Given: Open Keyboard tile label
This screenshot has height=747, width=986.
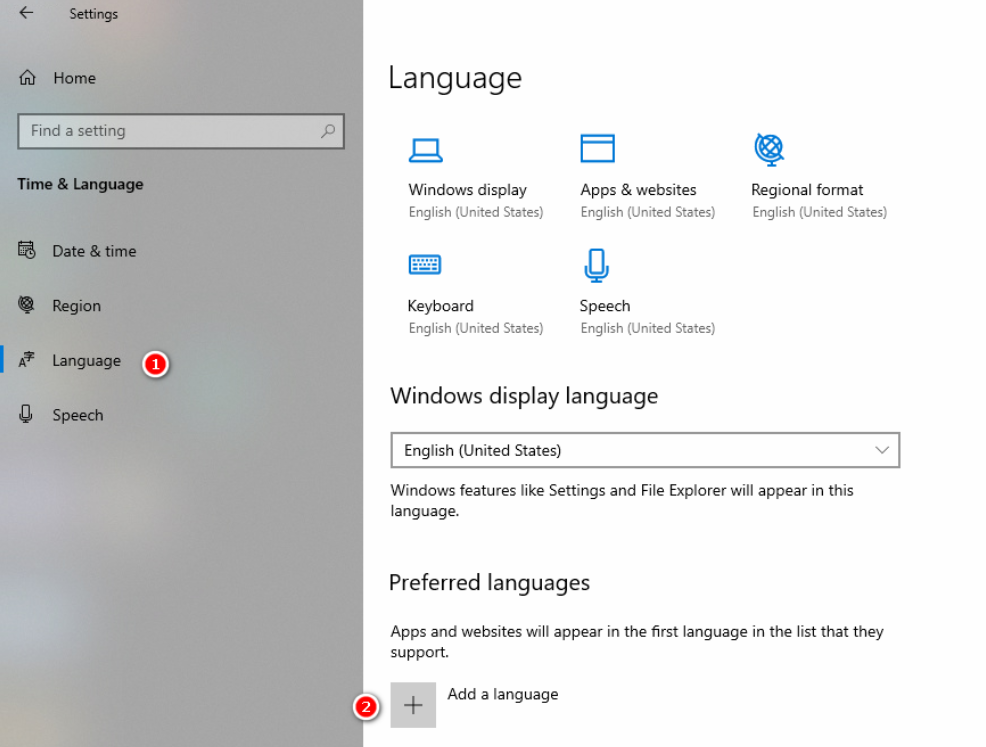Looking at the screenshot, I should 440,306.
